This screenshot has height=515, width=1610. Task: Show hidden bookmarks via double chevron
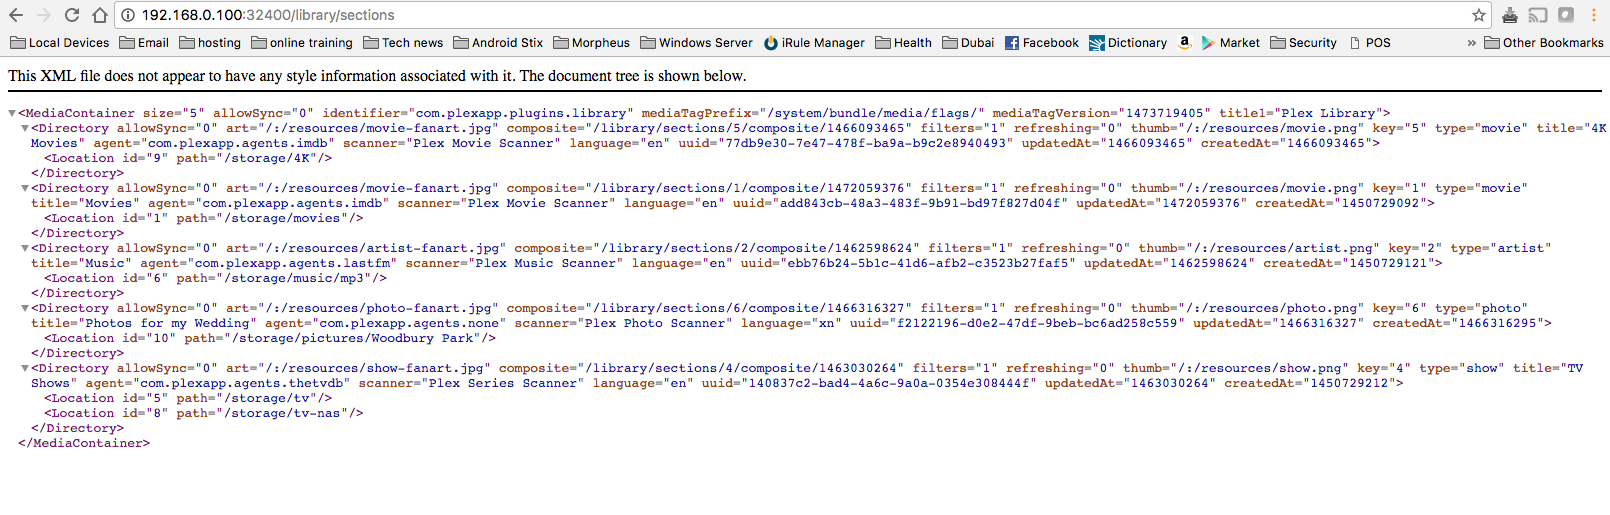(1471, 43)
